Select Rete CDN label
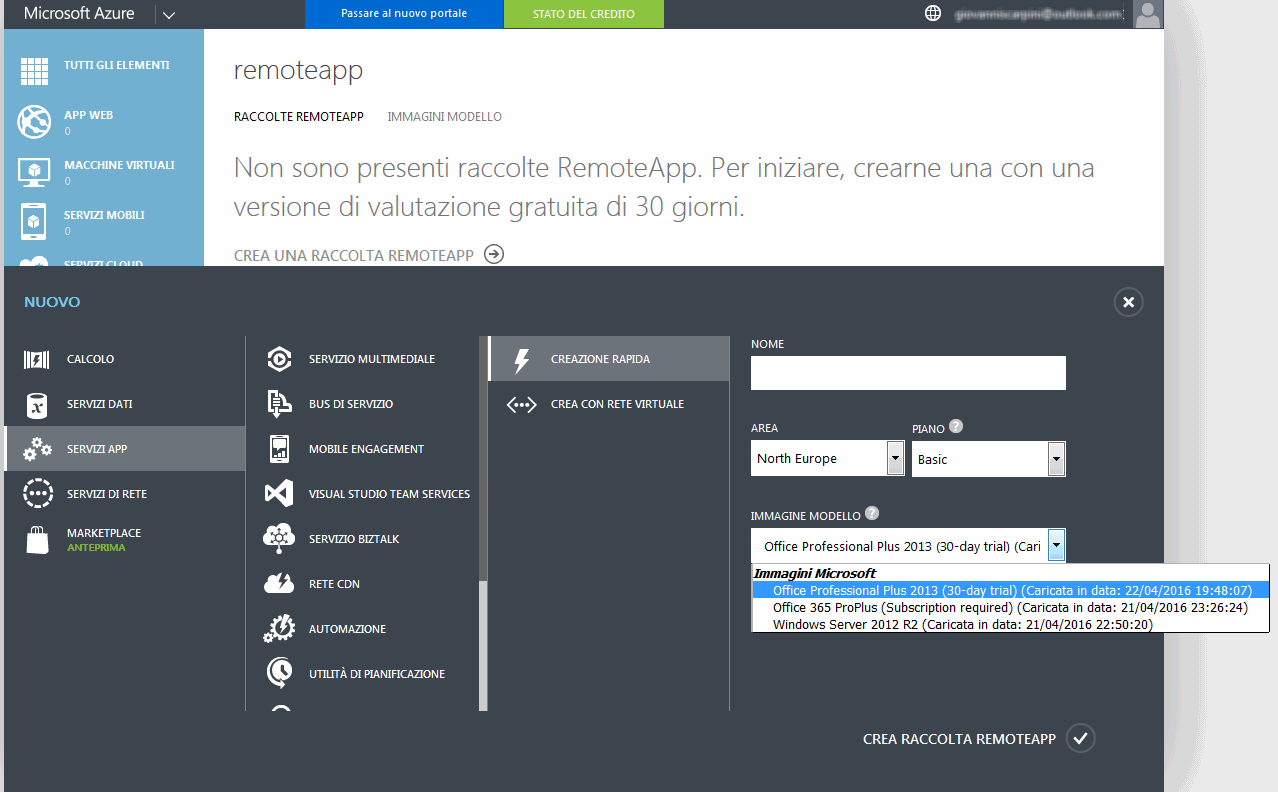1278x792 pixels. 334,584
